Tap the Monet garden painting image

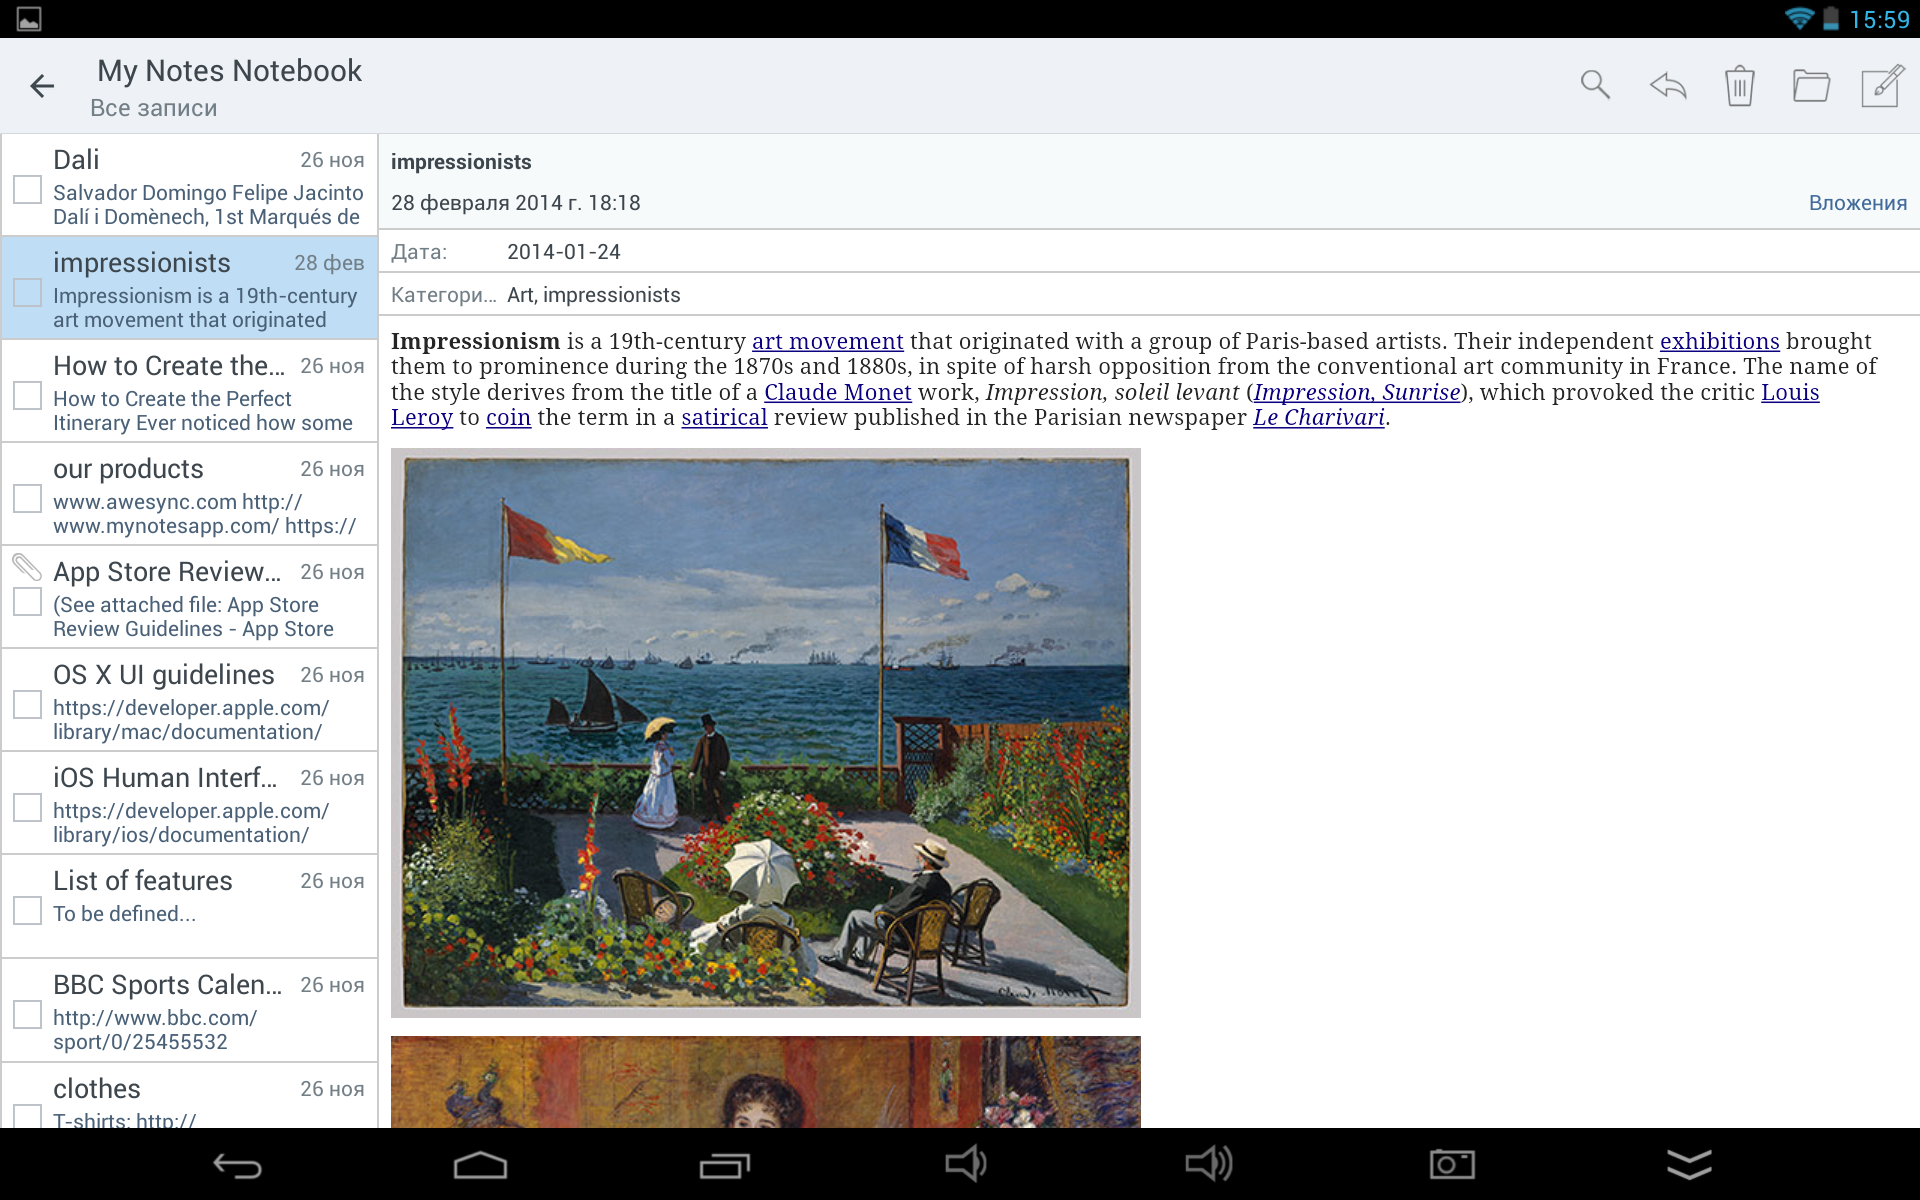click(765, 732)
